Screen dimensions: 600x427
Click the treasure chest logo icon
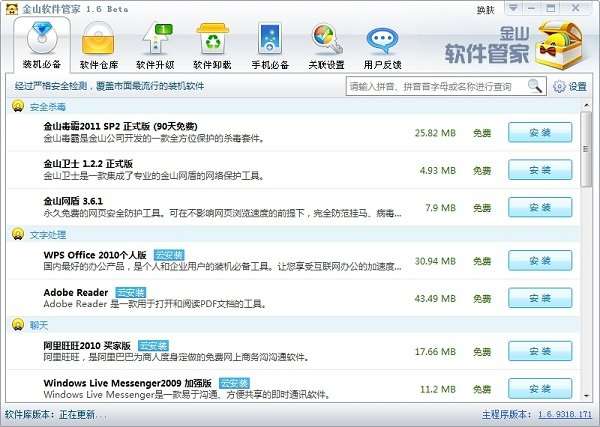(x=559, y=44)
